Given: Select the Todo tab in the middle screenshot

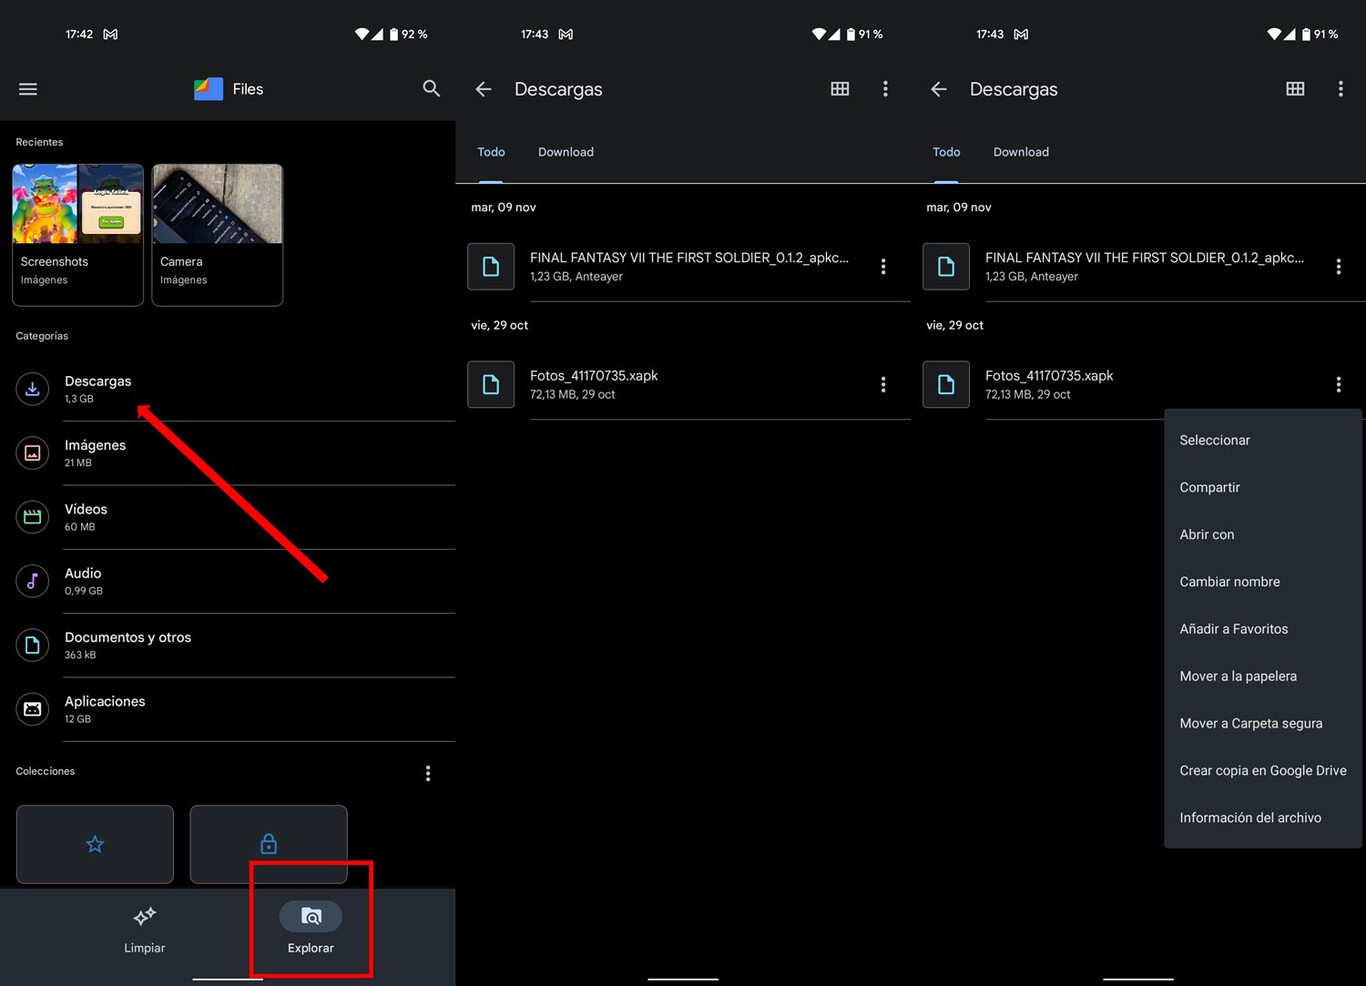Looking at the screenshot, I should point(491,152).
